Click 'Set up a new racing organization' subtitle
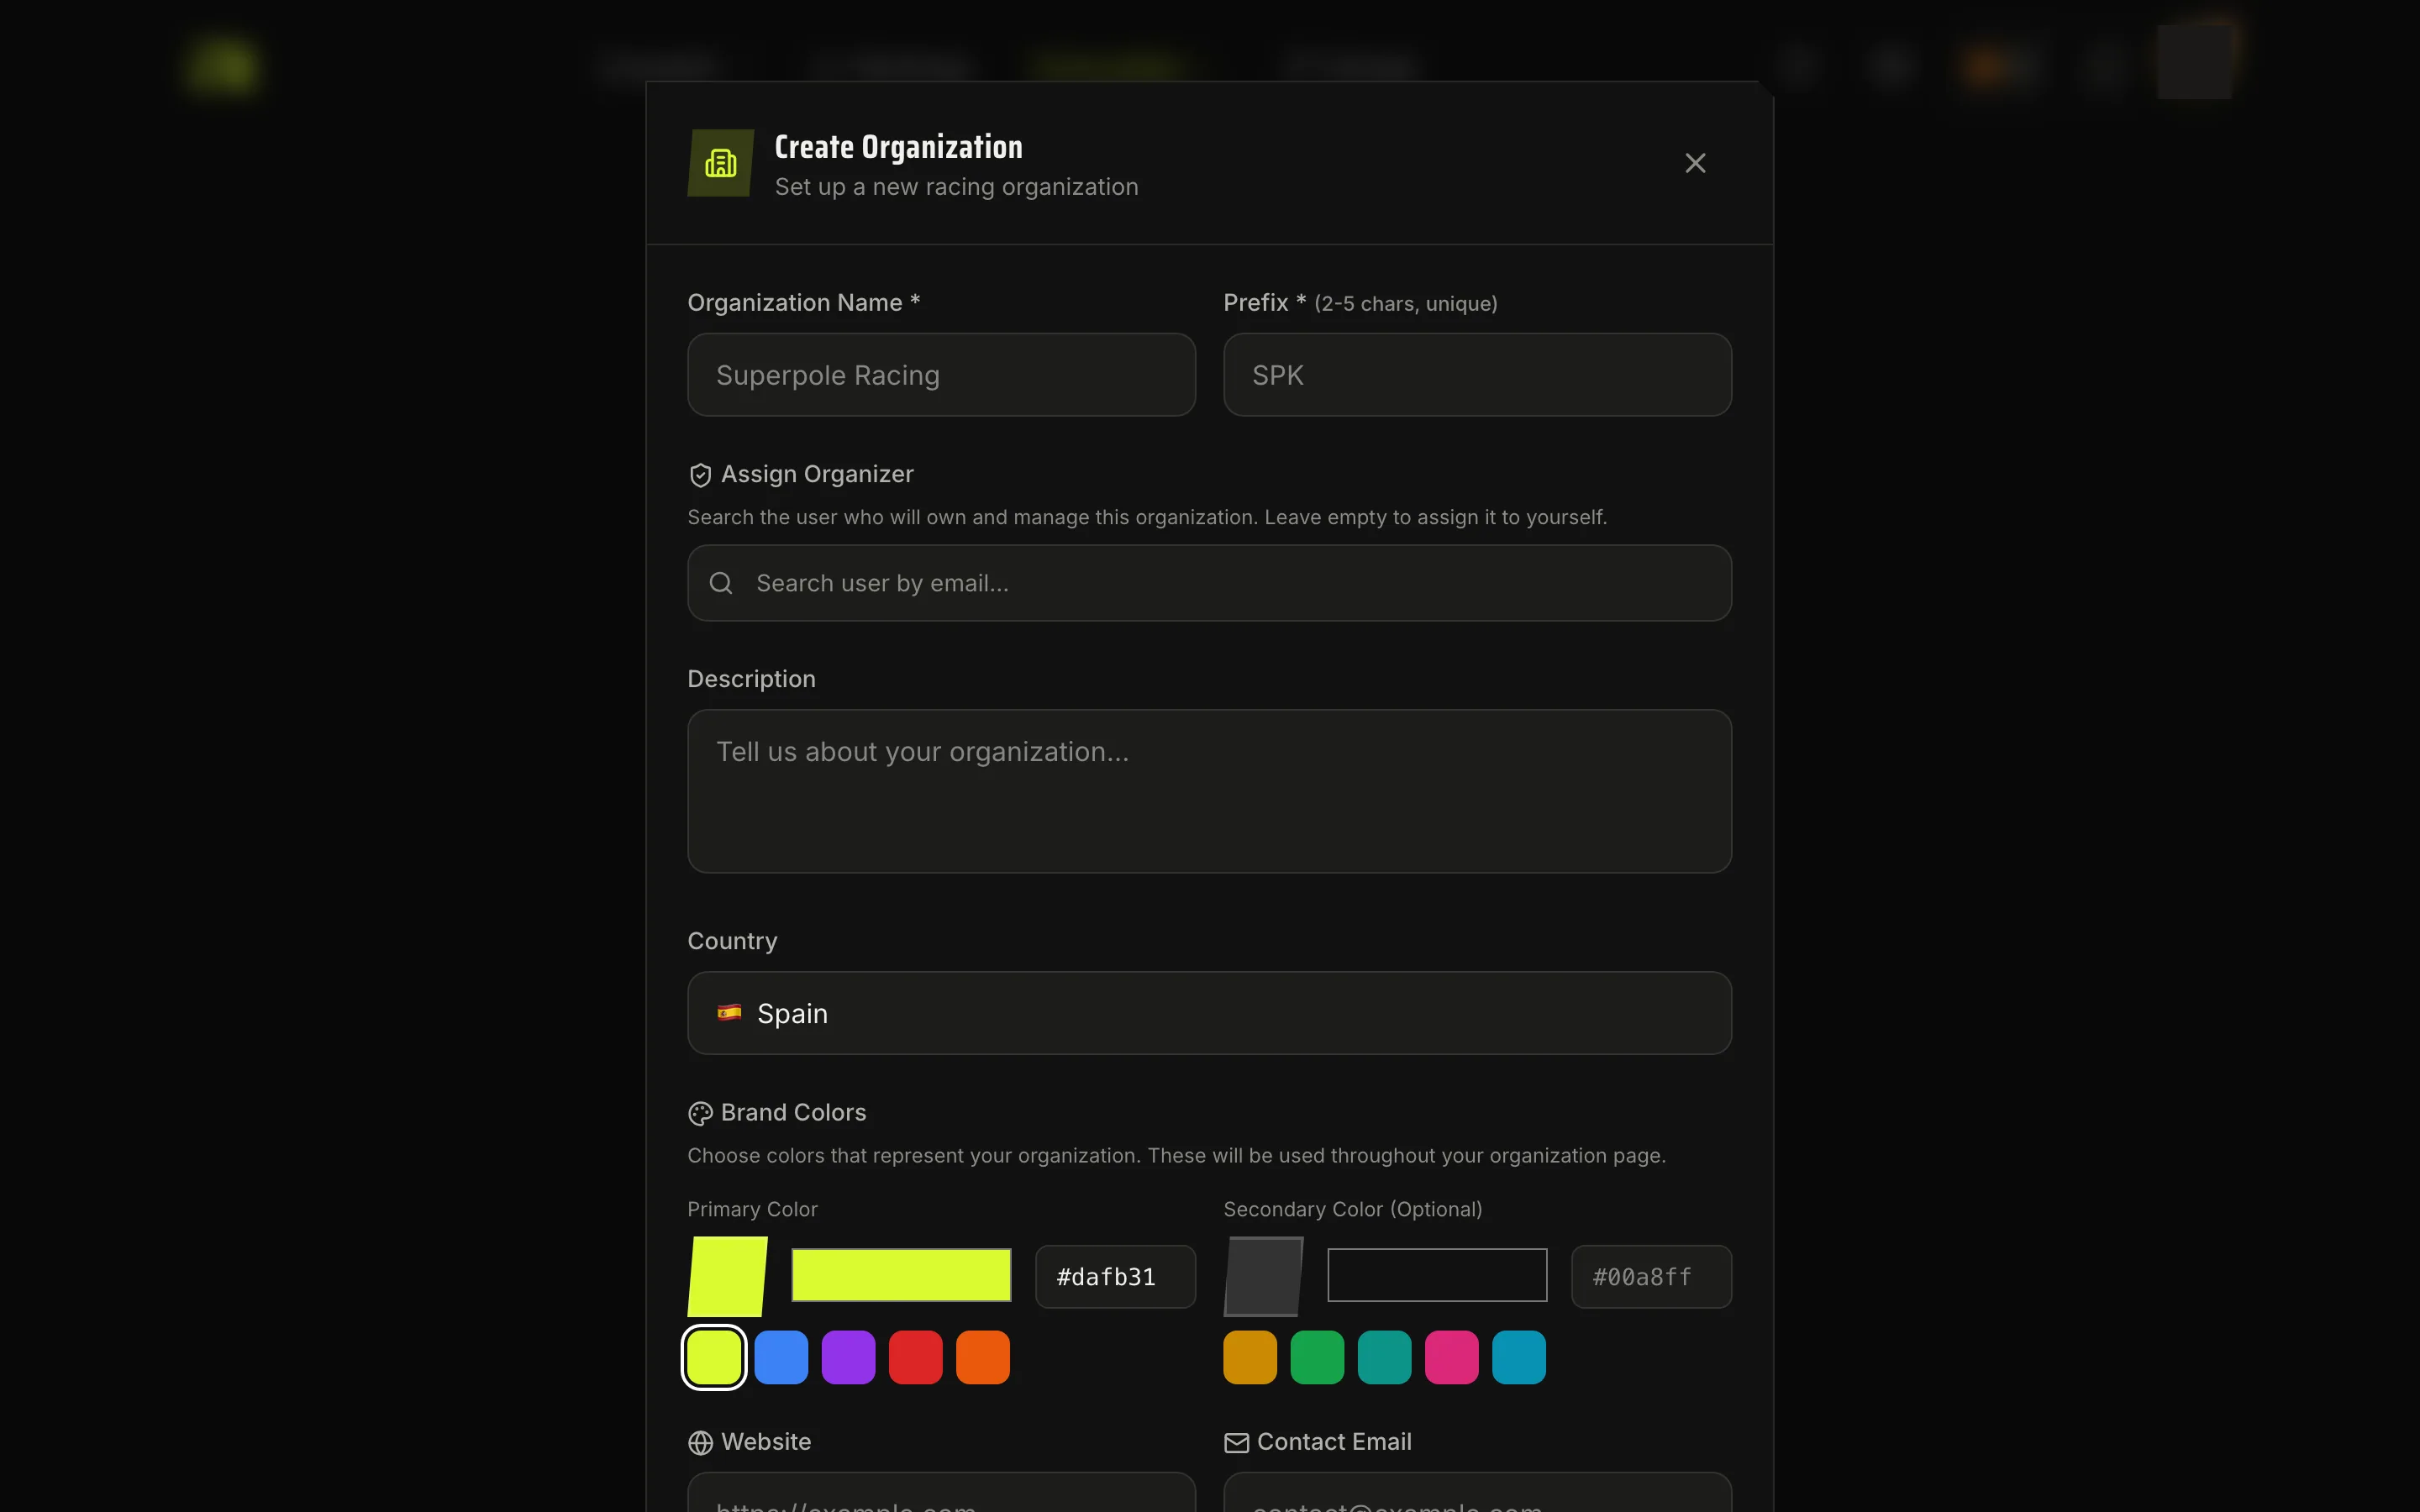Viewport: 2420px width, 1512px height. [x=956, y=187]
